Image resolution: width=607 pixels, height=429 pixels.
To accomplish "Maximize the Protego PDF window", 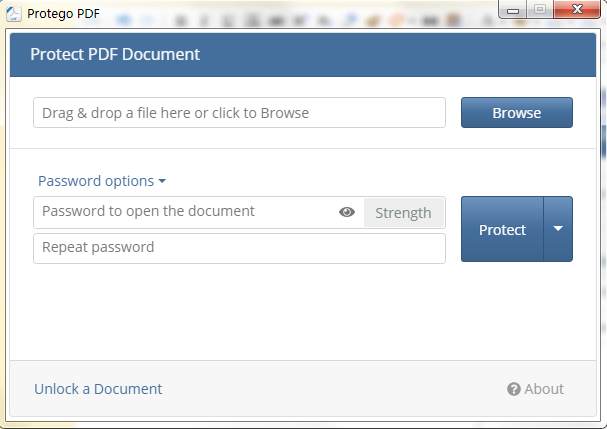I will 541,10.
